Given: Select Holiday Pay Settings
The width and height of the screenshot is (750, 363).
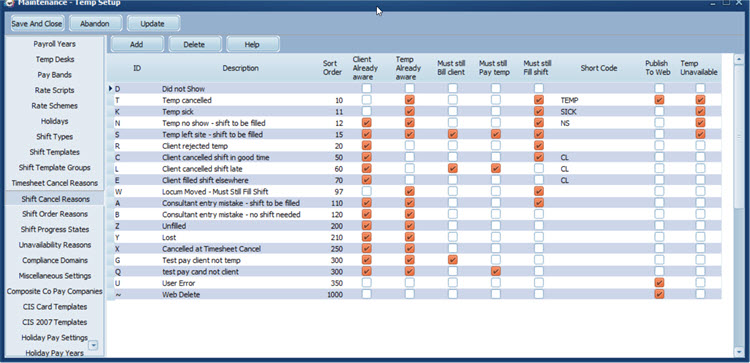Looking at the screenshot, I should pyautogui.click(x=55, y=338).
